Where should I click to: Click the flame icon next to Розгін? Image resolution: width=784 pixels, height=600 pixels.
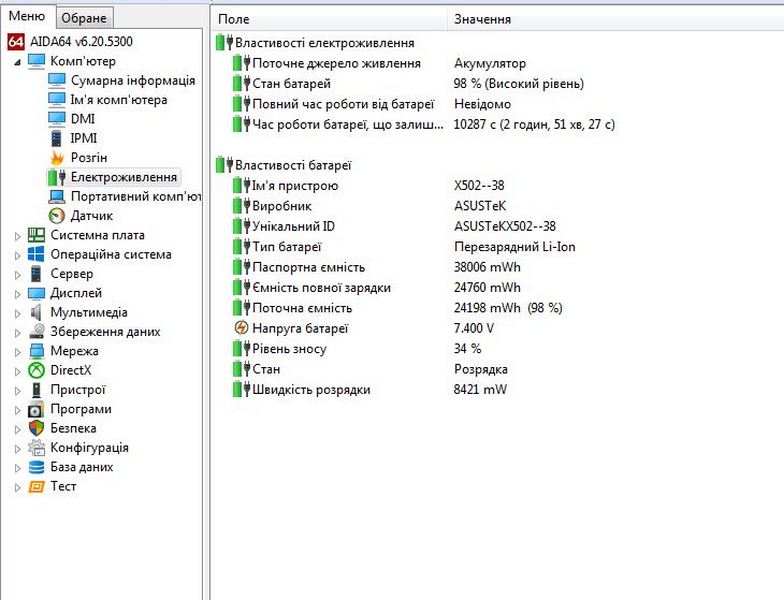(x=56, y=158)
